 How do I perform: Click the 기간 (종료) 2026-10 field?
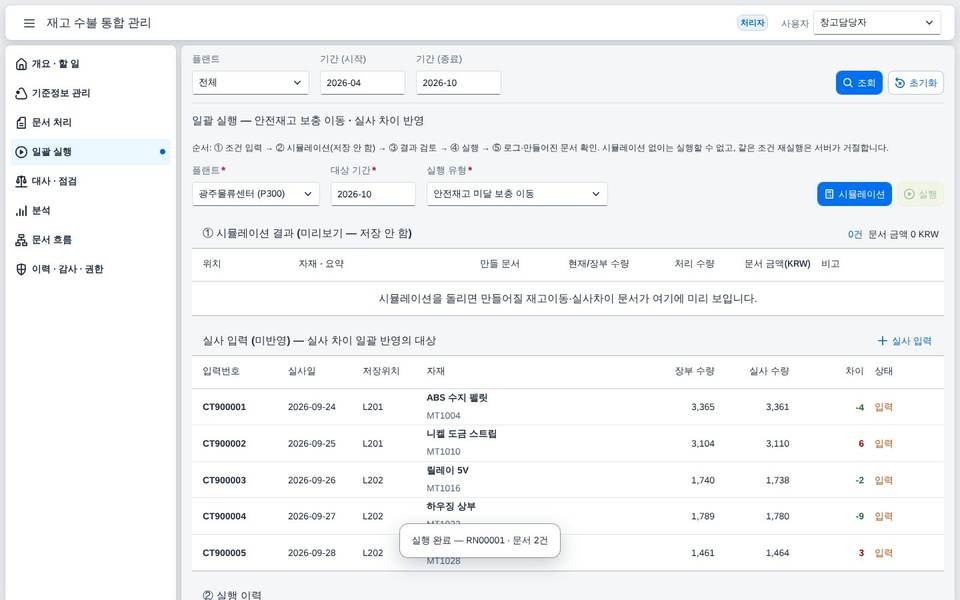pyautogui.click(x=459, y=83)
